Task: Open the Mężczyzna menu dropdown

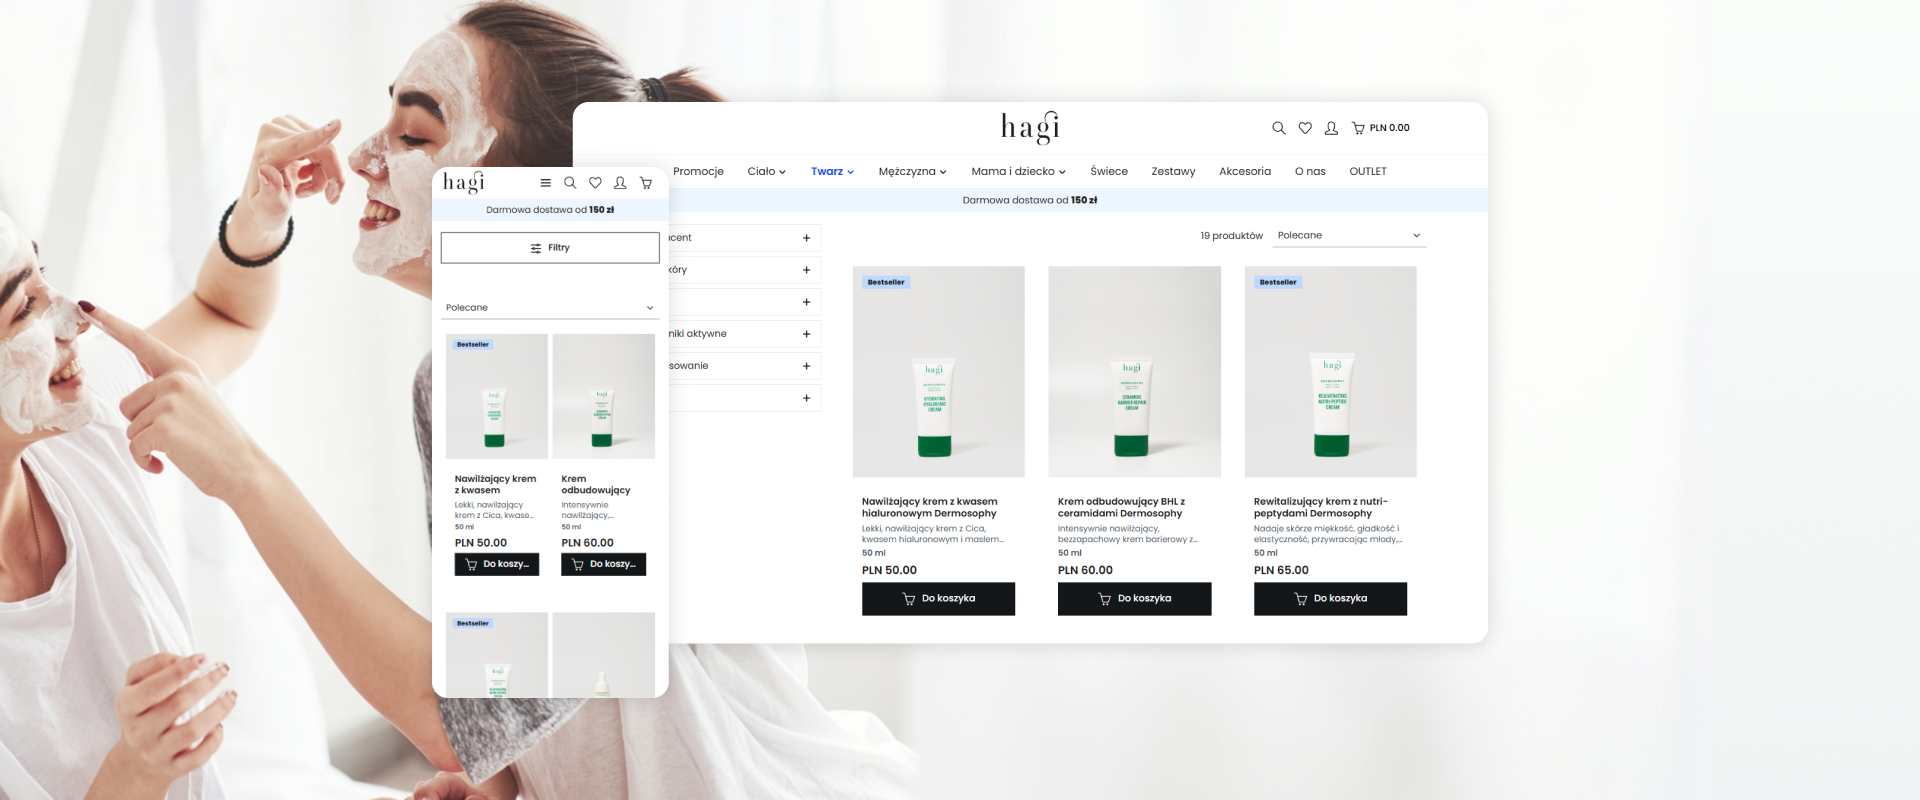Action: click(x=912, y=172)
